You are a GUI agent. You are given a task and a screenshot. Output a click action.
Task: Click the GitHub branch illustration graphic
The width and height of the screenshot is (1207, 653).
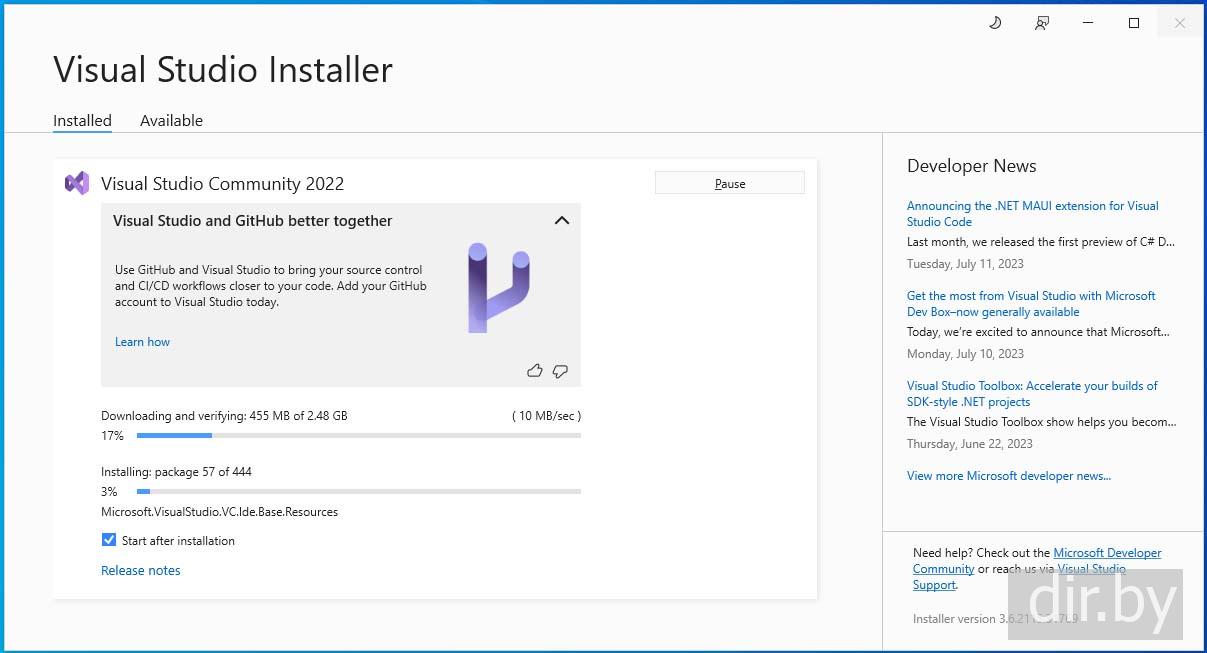[x=498, y=288]
